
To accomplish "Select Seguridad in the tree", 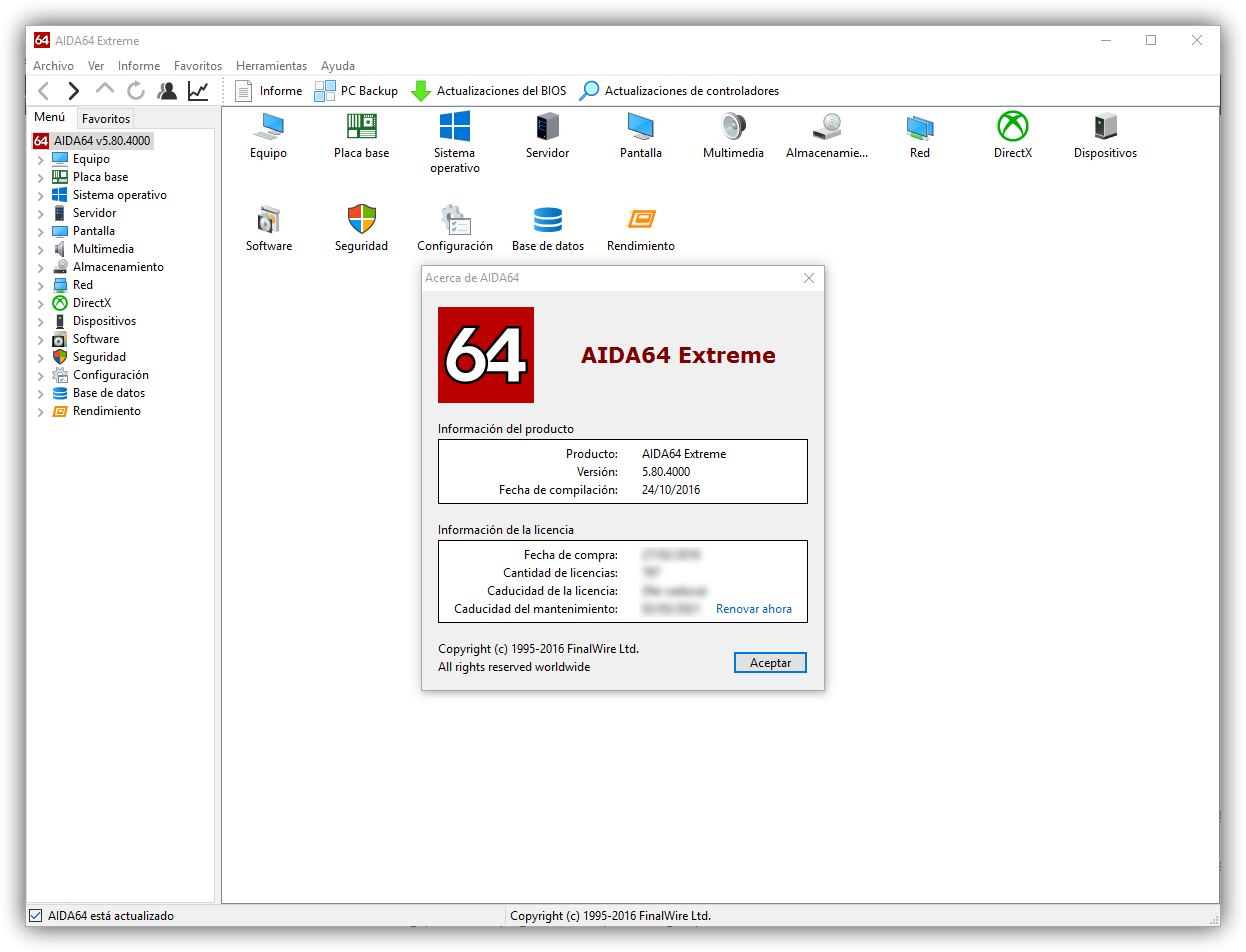I will [99, 357].
